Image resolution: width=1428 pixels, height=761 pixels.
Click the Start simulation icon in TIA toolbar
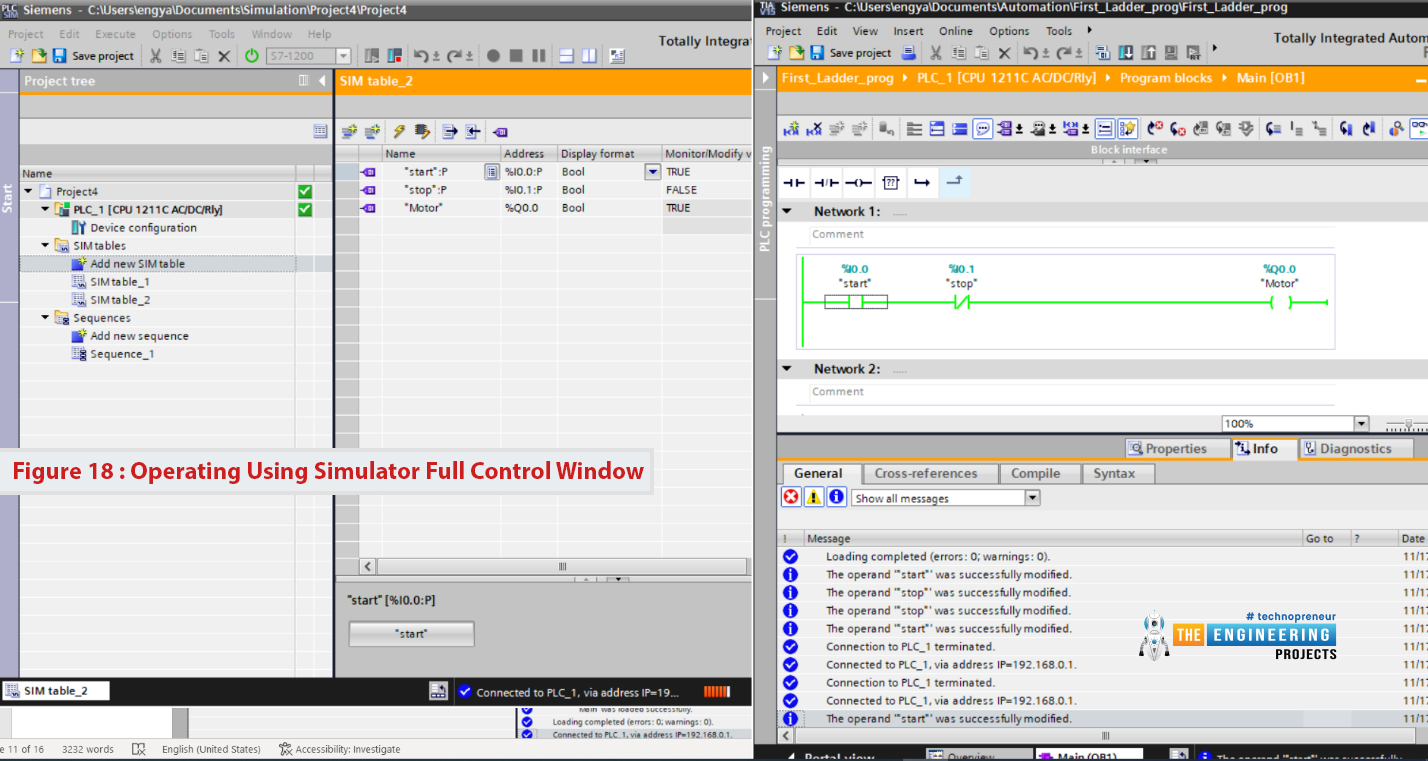point(1169,53)
